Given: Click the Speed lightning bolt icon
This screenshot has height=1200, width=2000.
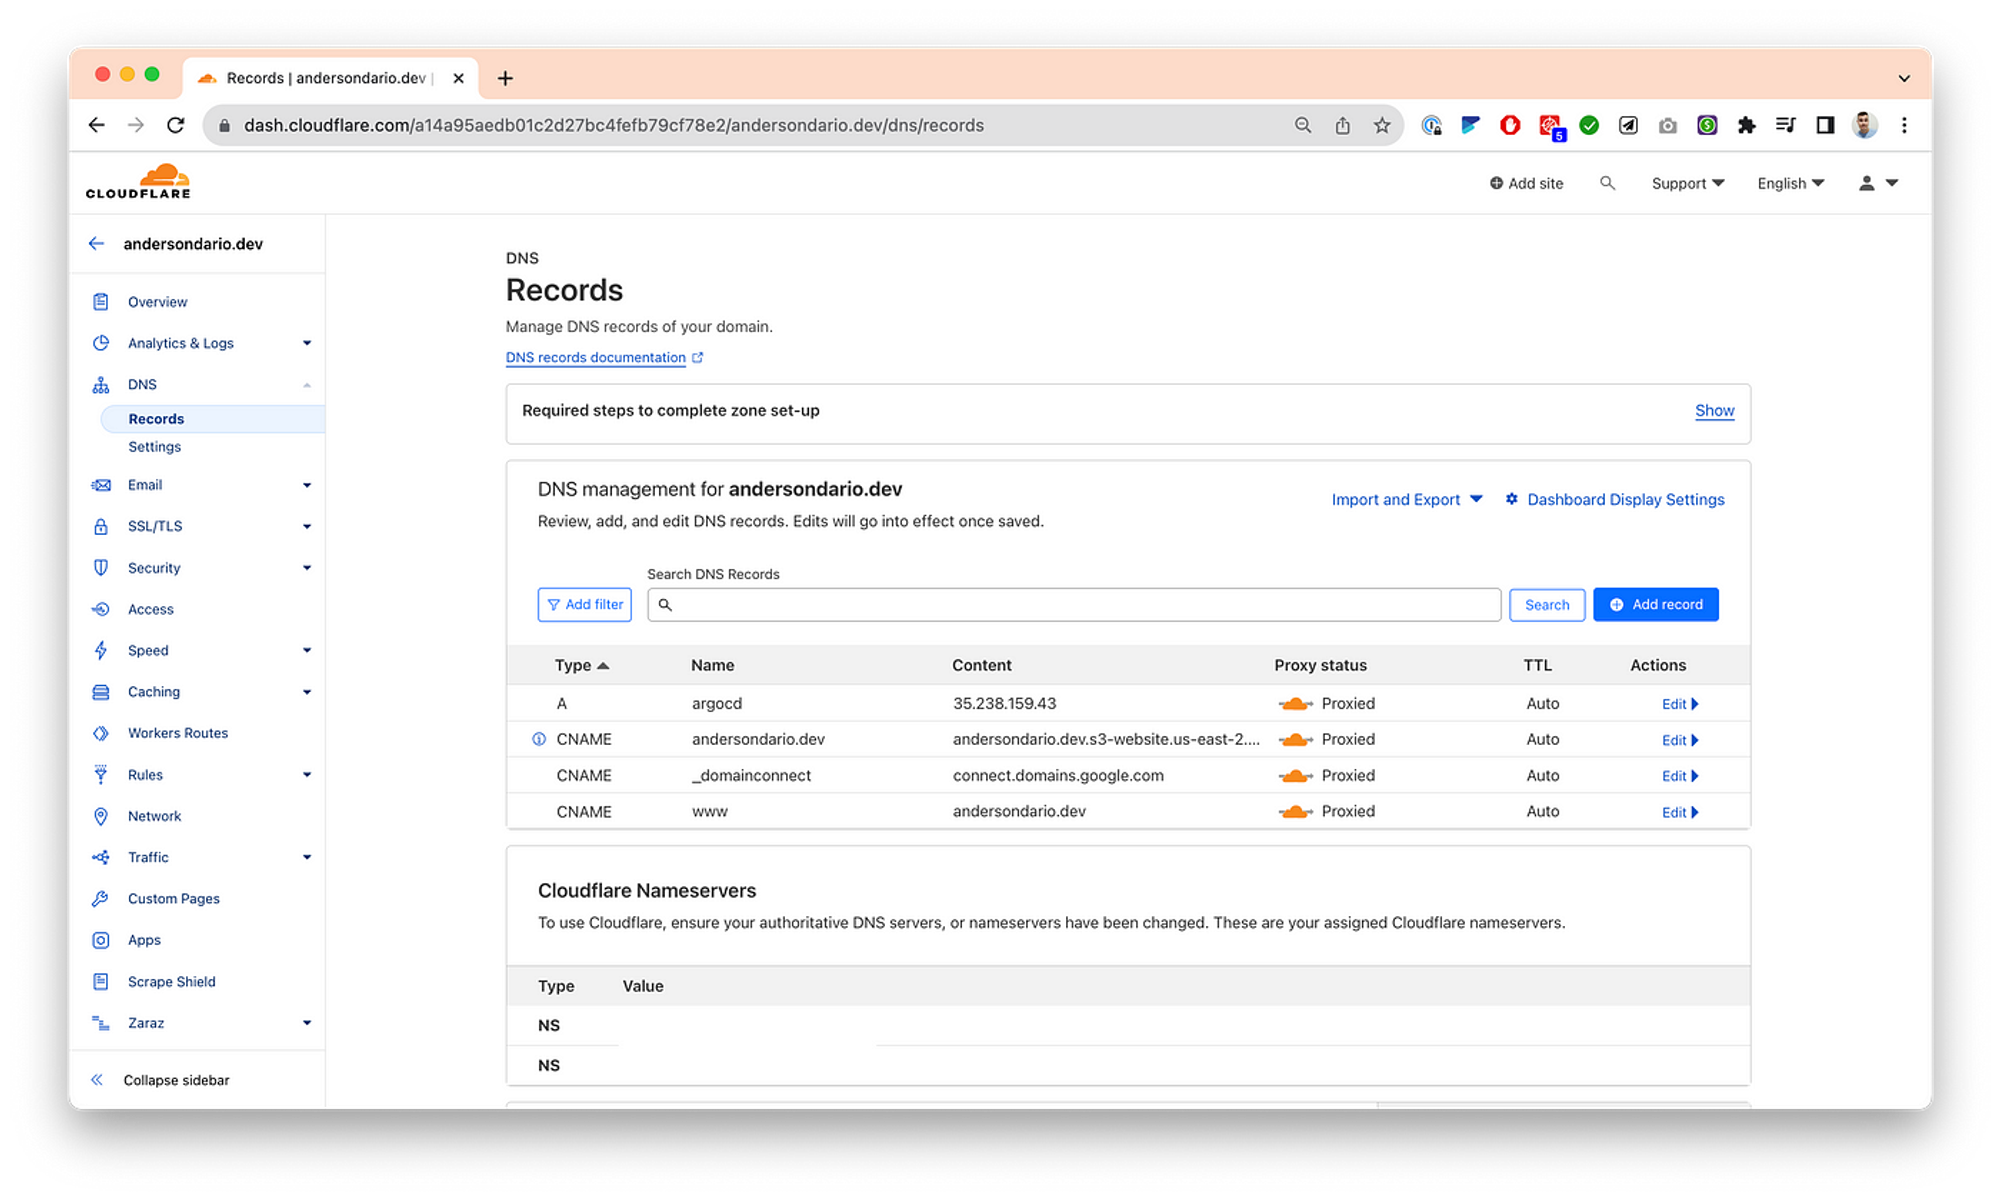Looking at the screenshot, I should pos(101,650).
